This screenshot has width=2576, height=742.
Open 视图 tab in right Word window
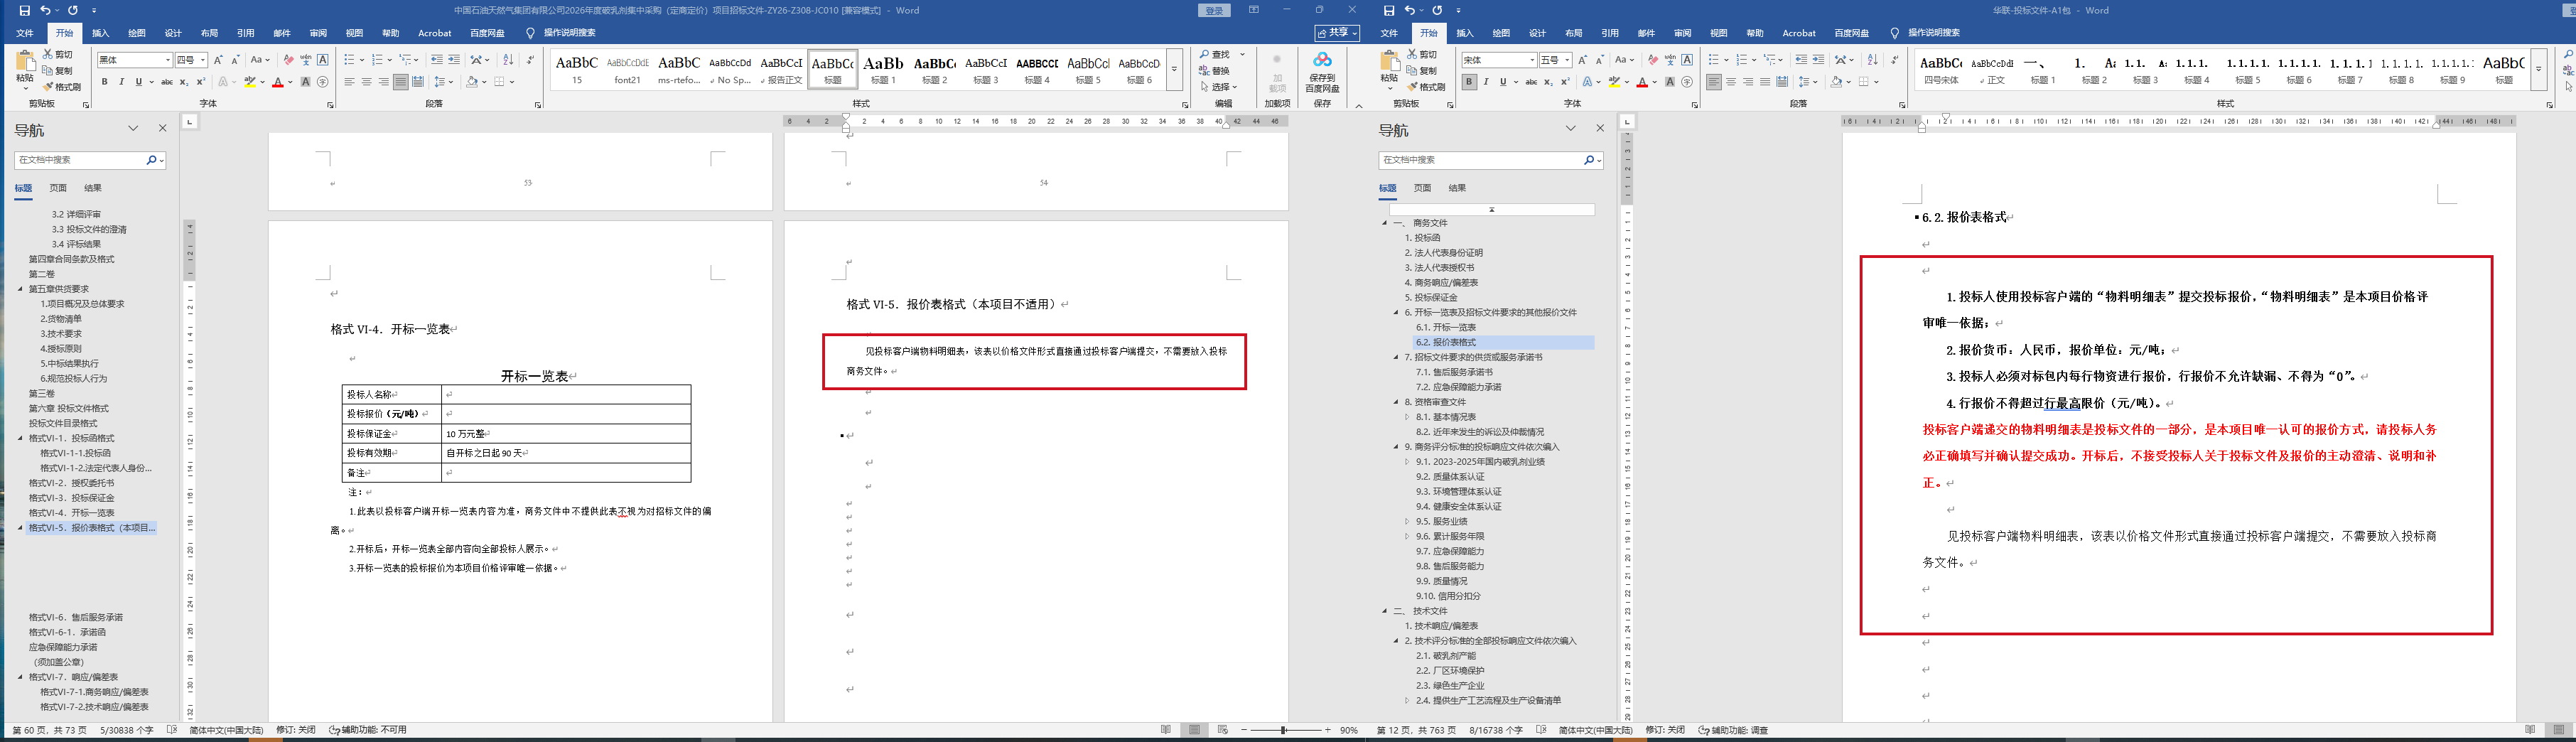[x=1718, y=33]
